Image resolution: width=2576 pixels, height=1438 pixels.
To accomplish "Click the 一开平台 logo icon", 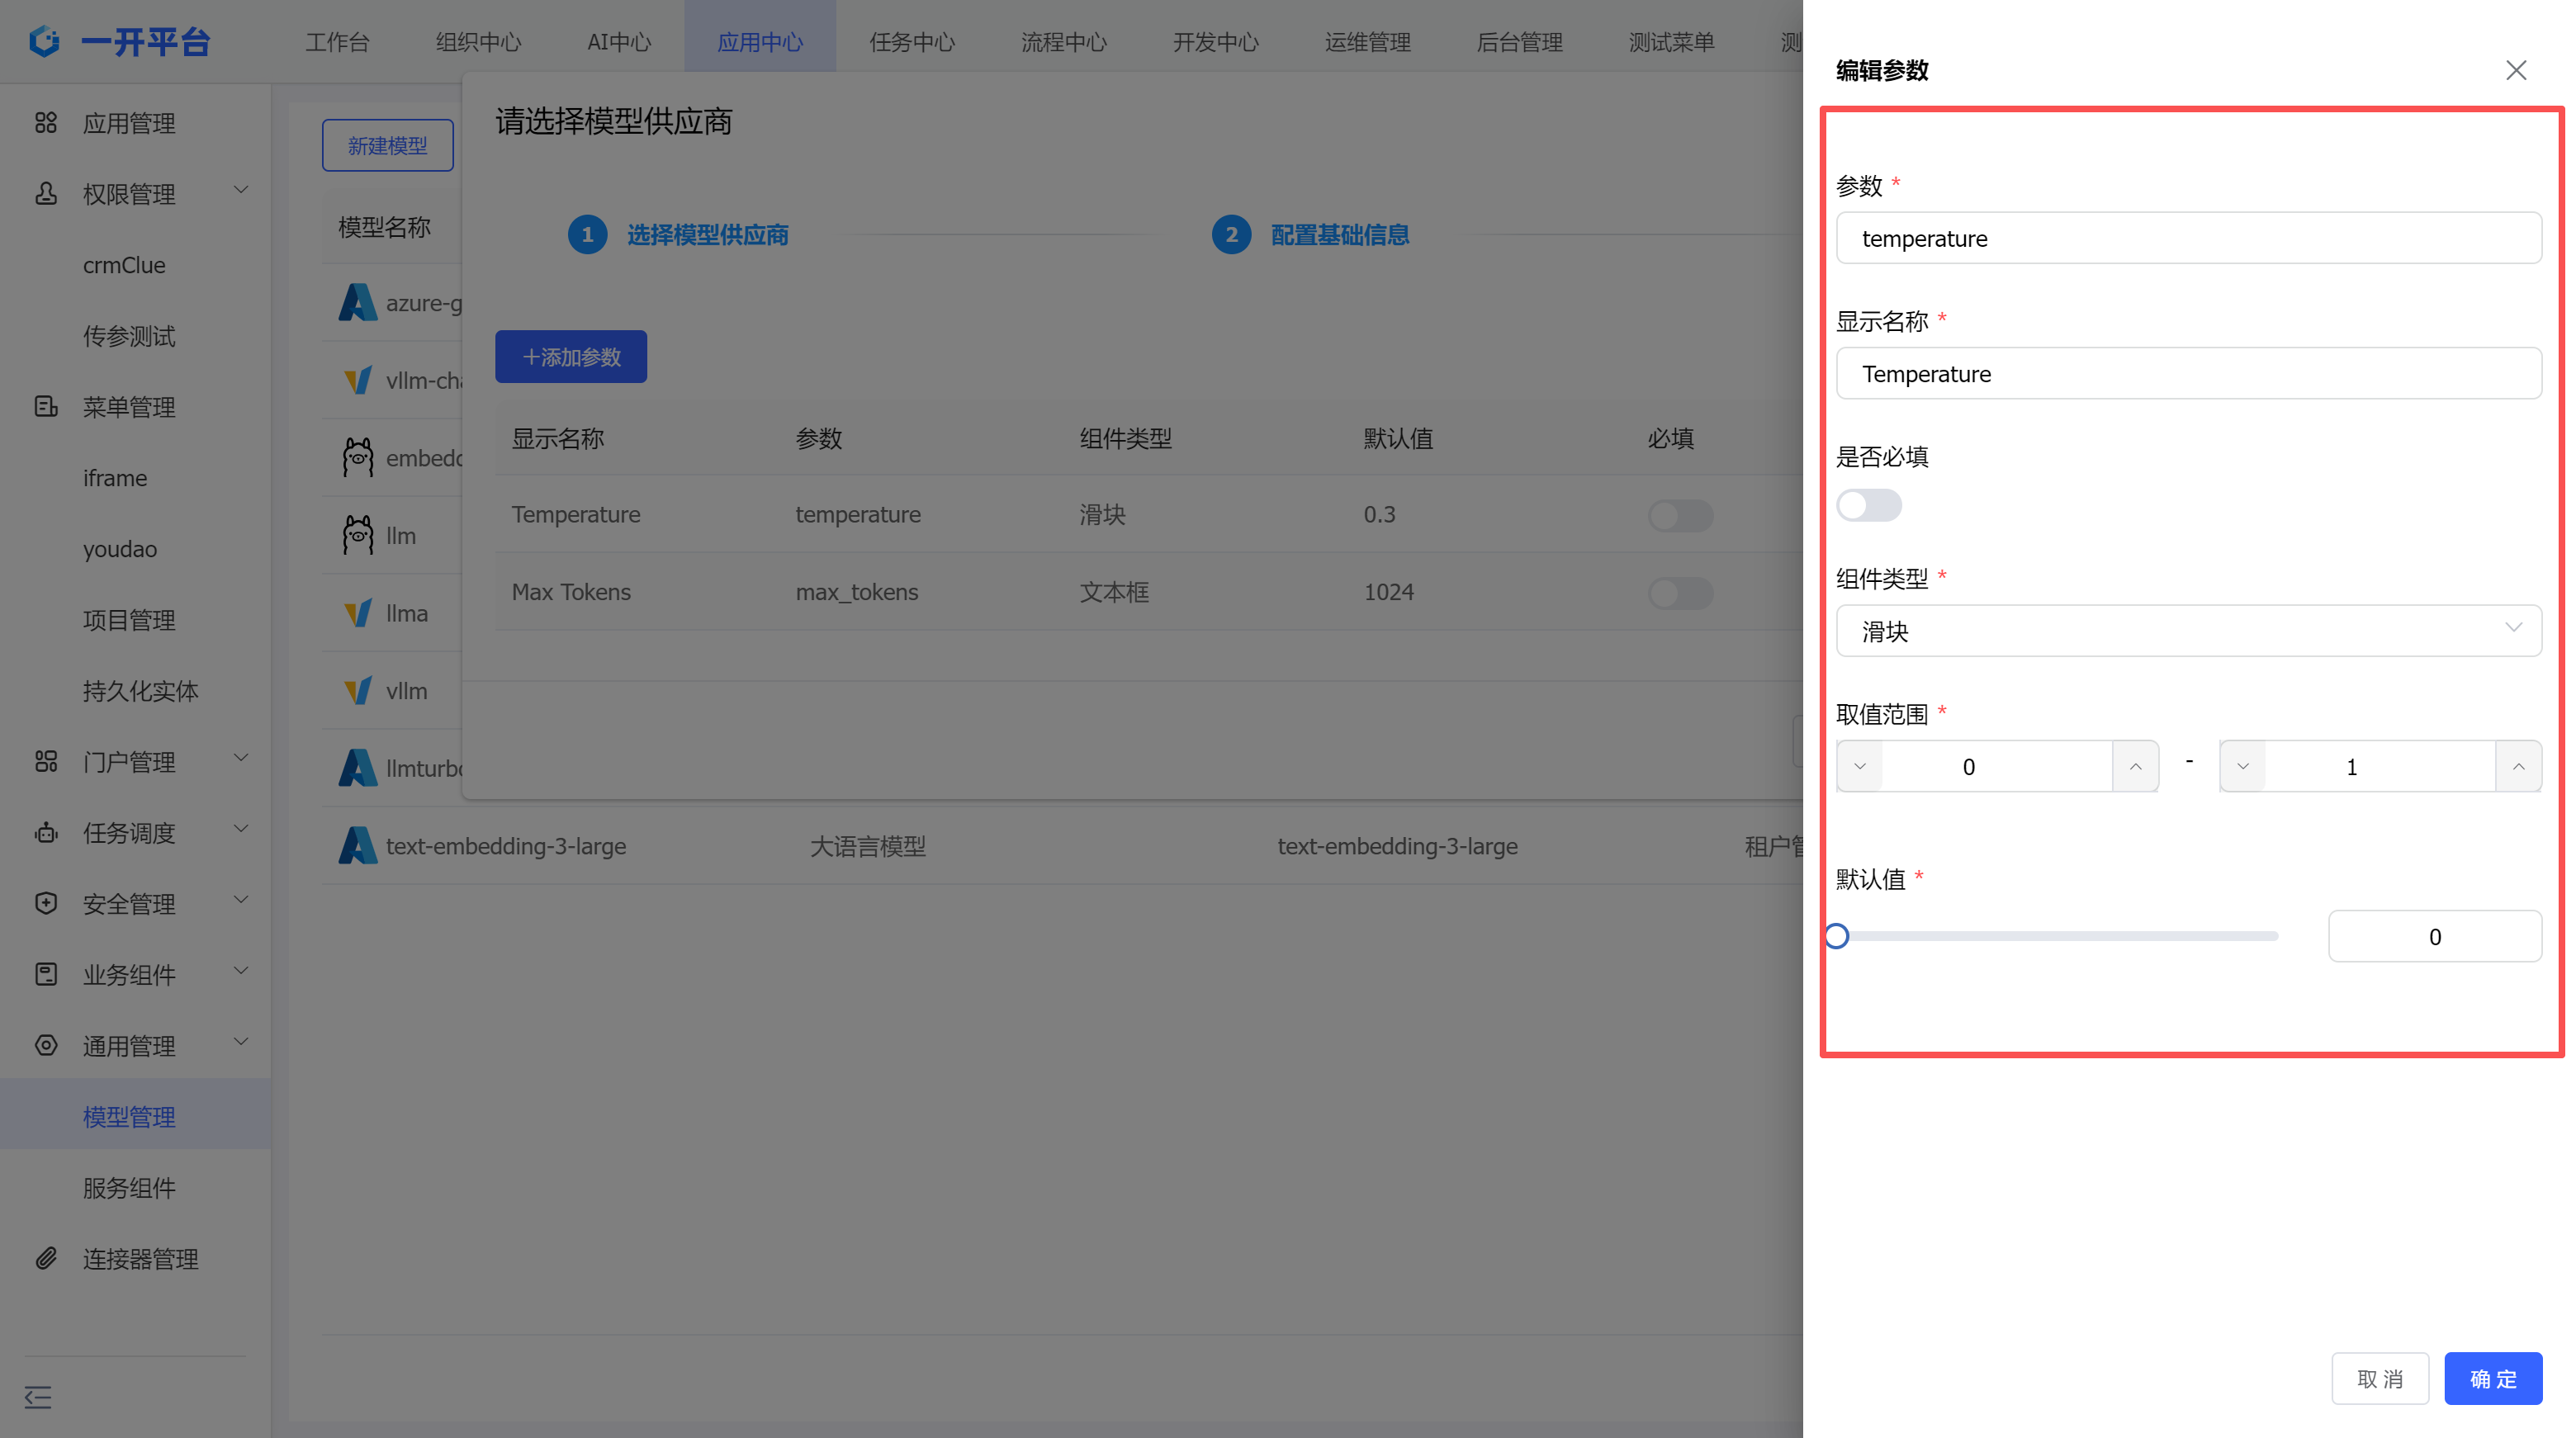I will [x=44, y=41].
